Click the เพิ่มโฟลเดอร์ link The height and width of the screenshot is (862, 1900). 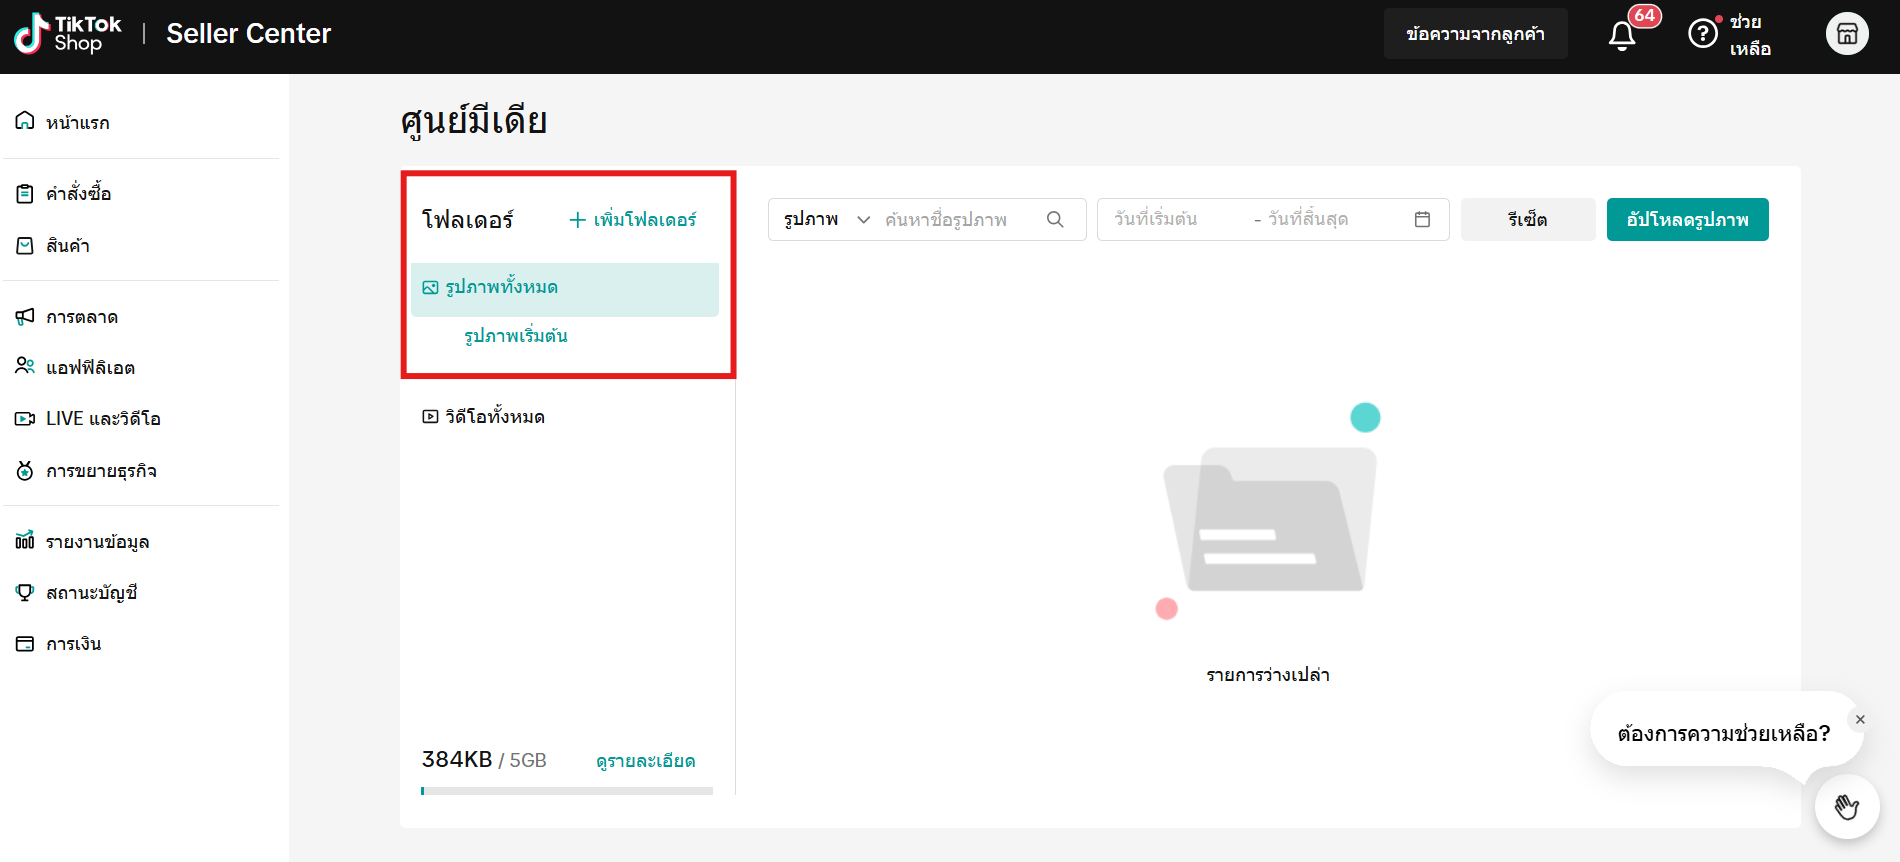(x=633, y=219)
